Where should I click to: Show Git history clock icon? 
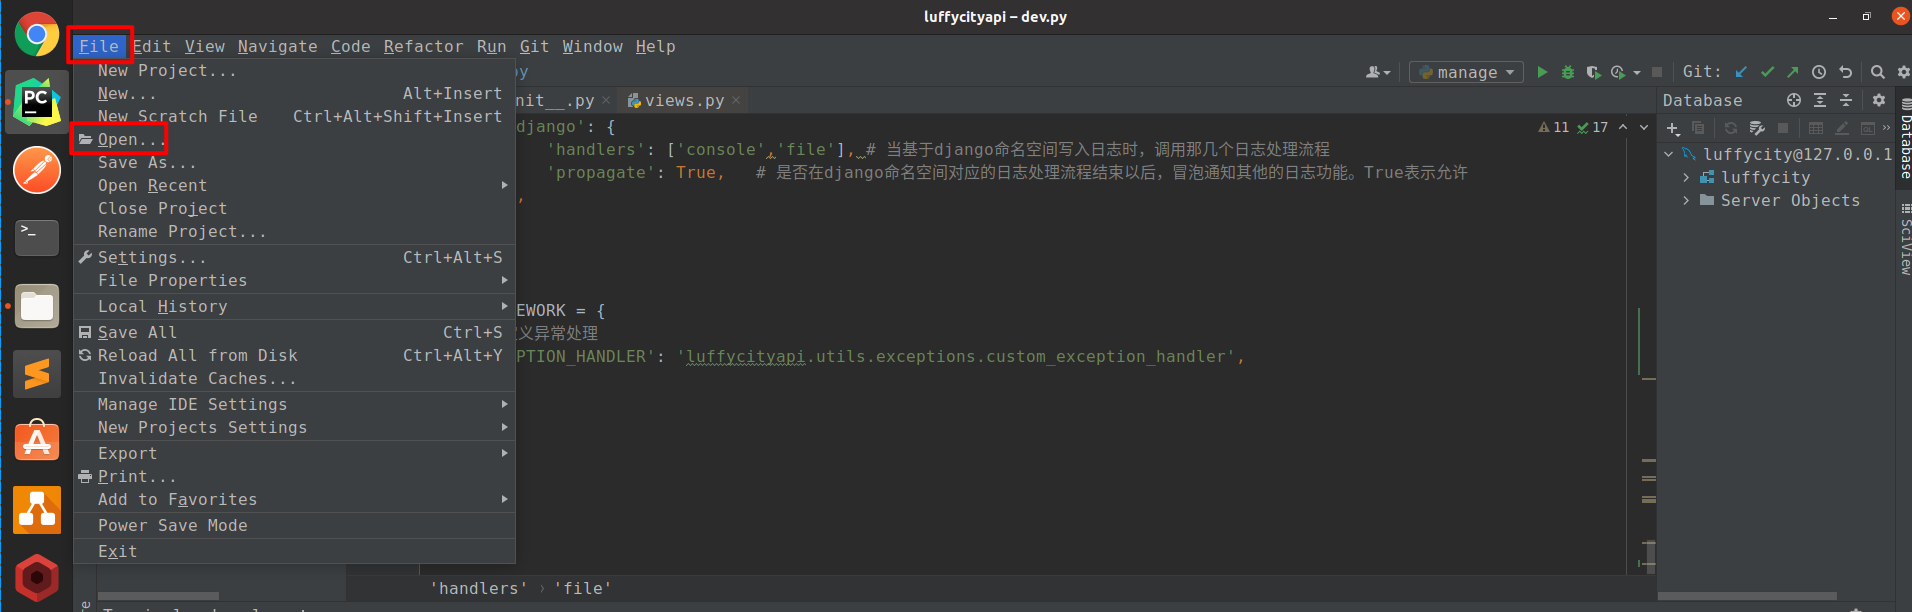tap(1819, 72)
